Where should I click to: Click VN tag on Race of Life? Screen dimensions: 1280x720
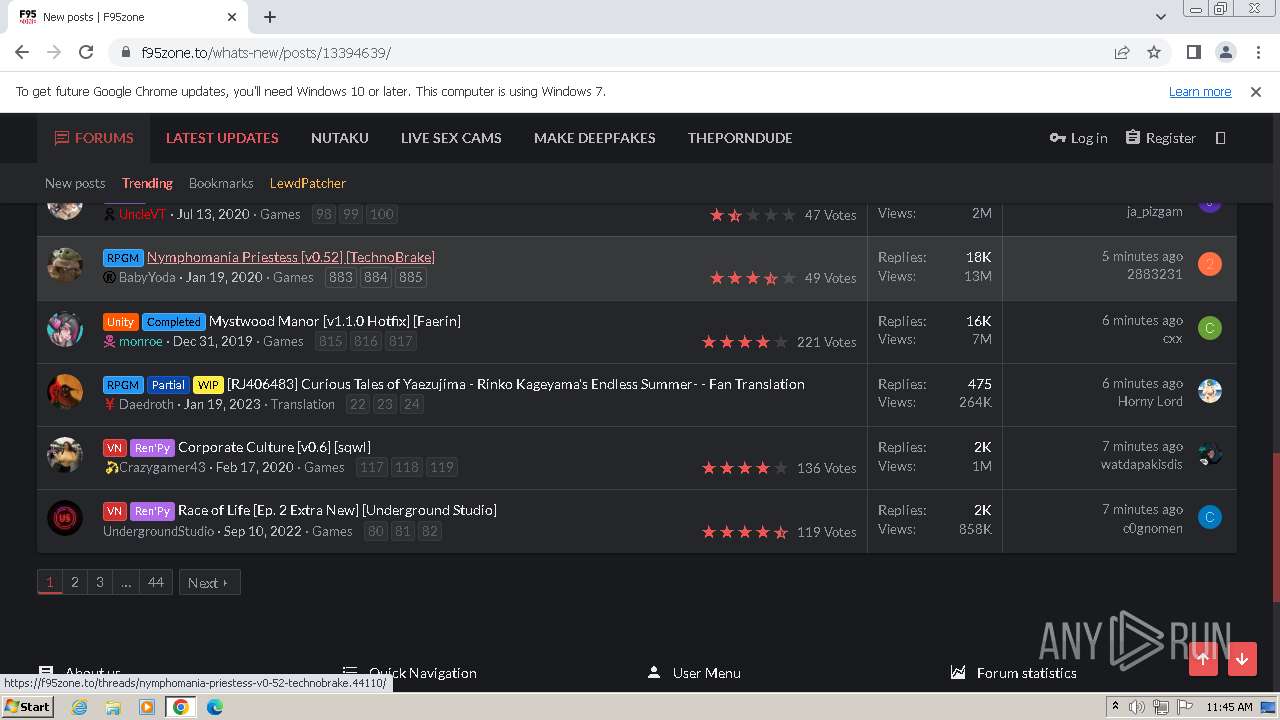tap(114, 510)
